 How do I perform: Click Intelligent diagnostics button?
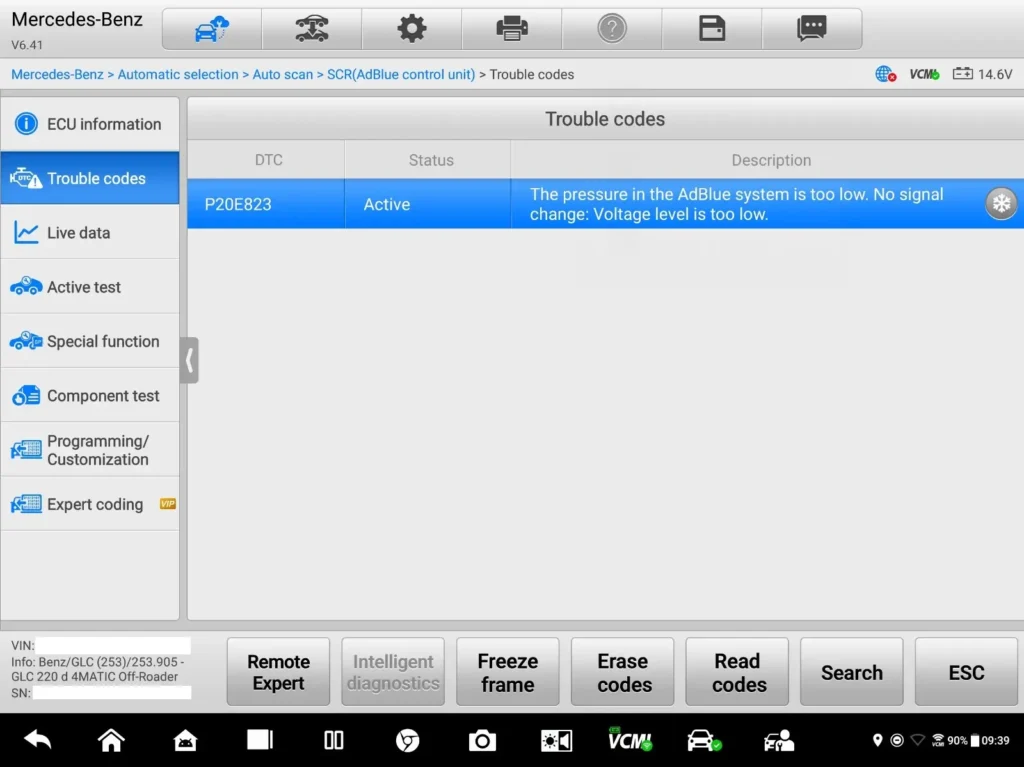(x=393, y=672)
